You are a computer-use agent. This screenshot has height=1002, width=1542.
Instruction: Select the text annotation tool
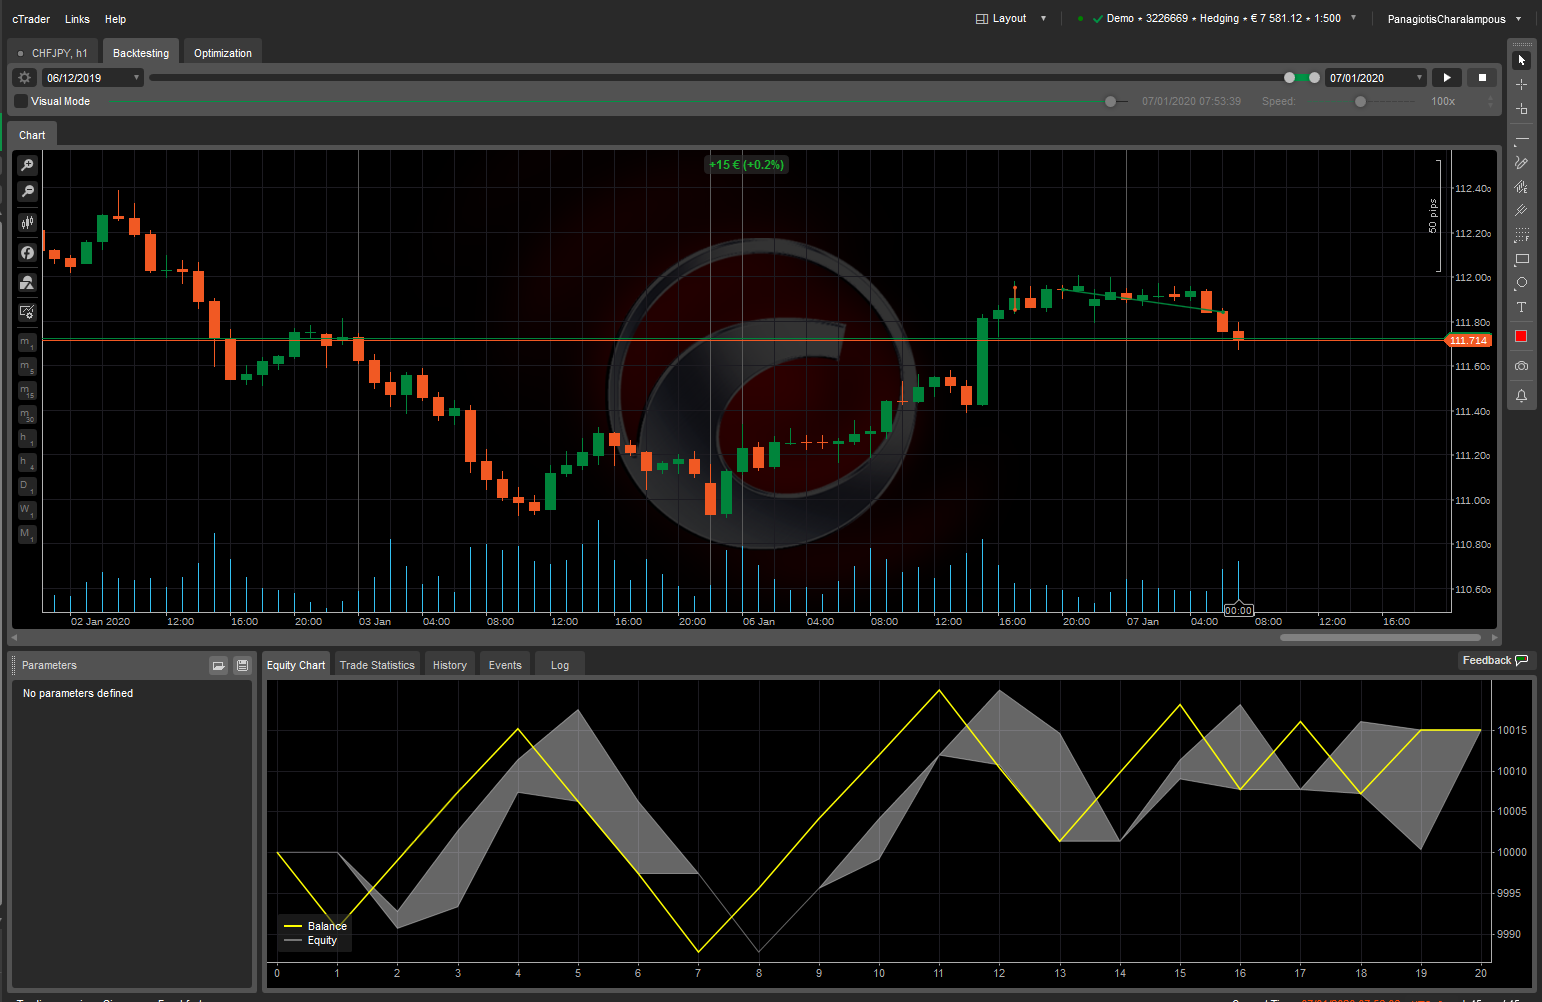tap(1521, 307)
